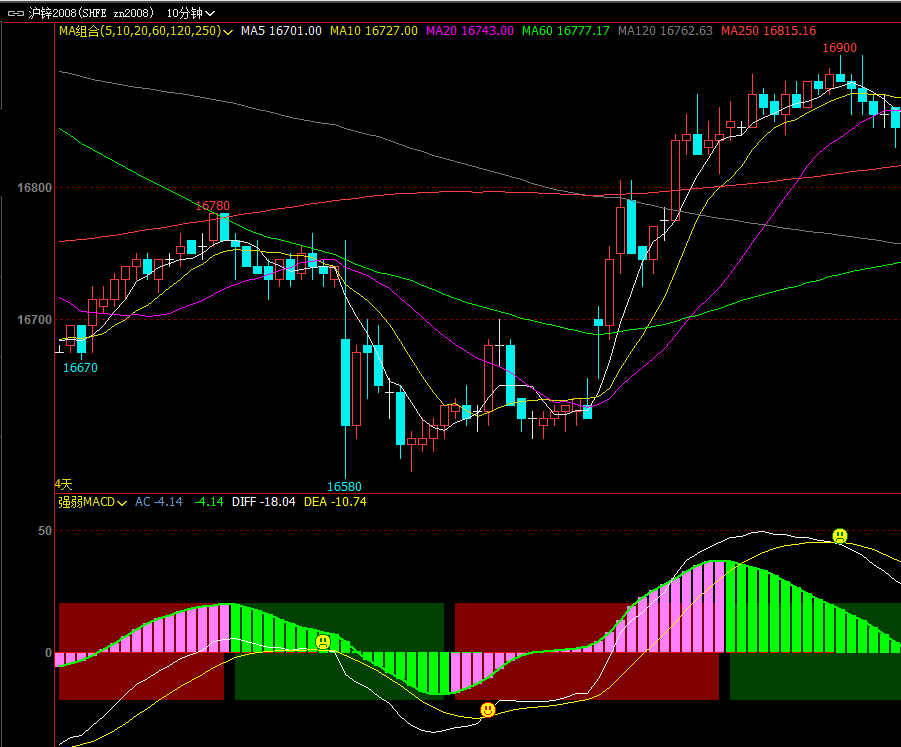
Task: Click the 沪锌2008(SHFE zn2008) contract title
Action: (91, 13)
